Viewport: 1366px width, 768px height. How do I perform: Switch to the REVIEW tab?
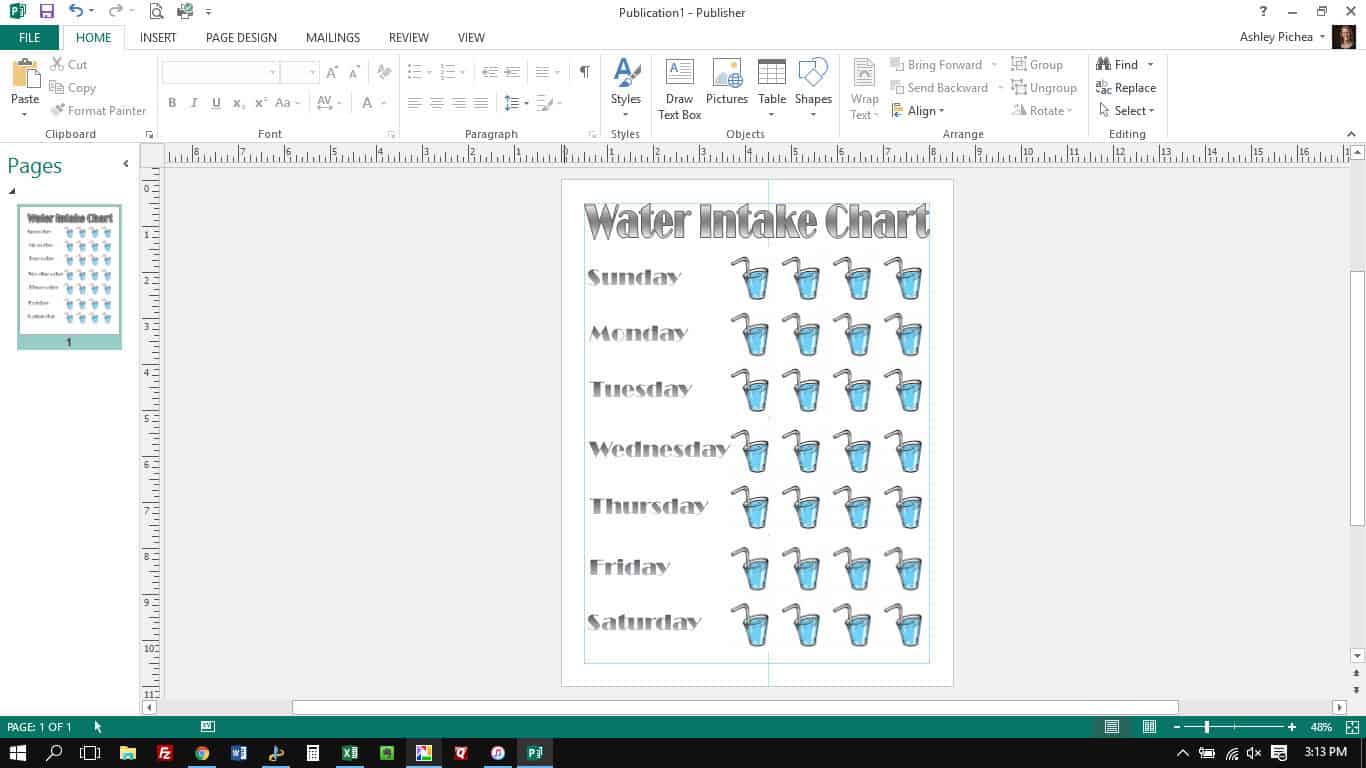click(408, 37)
